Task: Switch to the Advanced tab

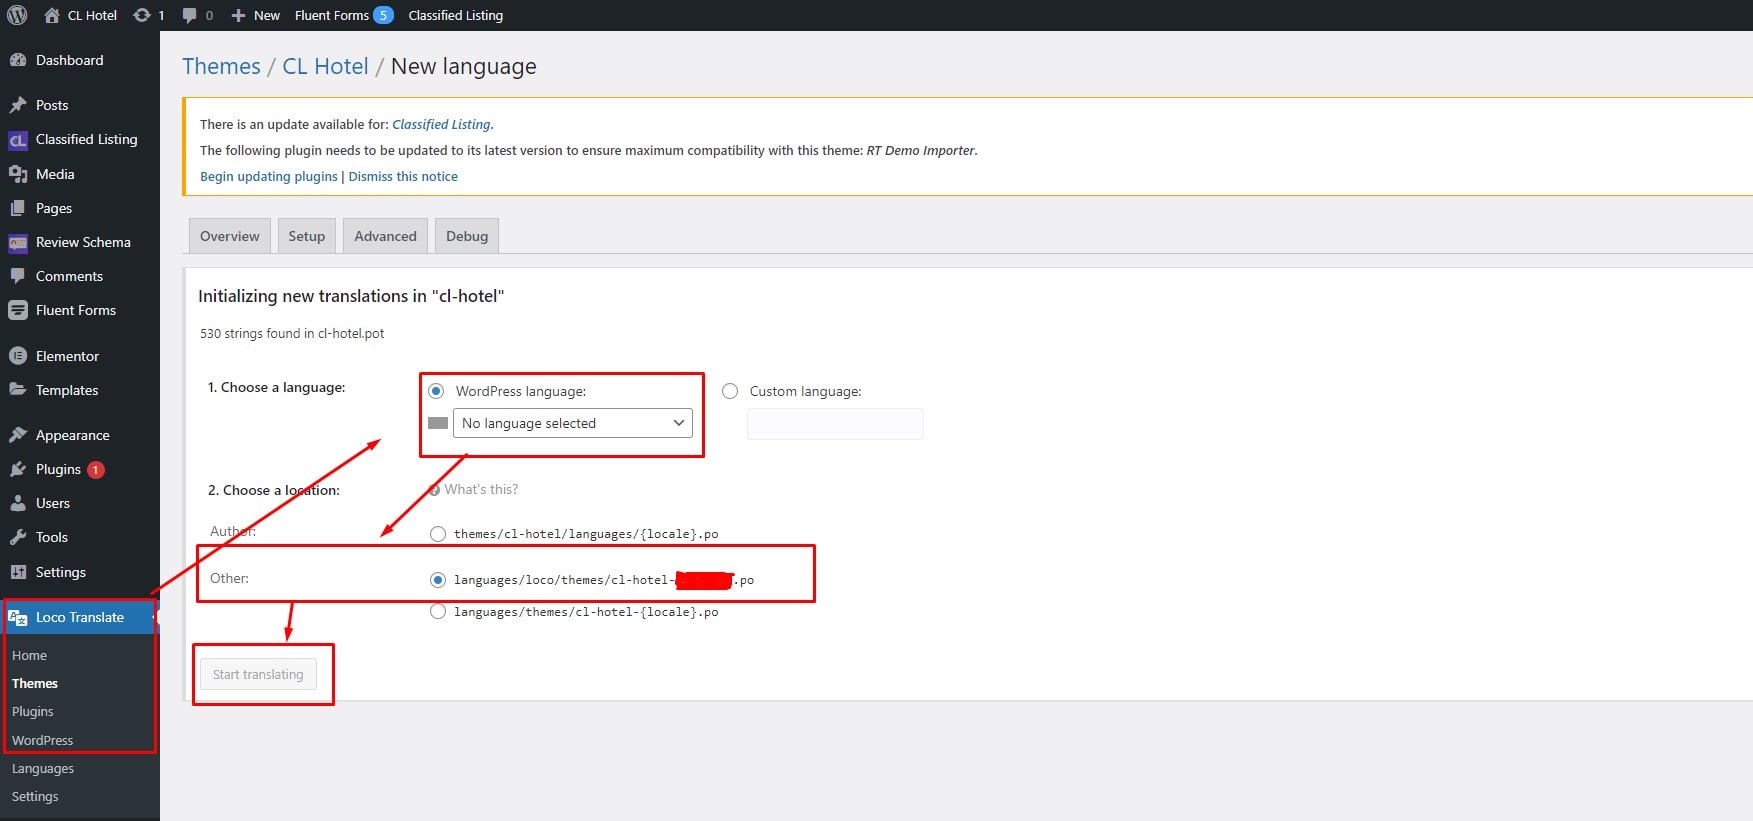Action: pyautogui.click(x=385, y=236)
